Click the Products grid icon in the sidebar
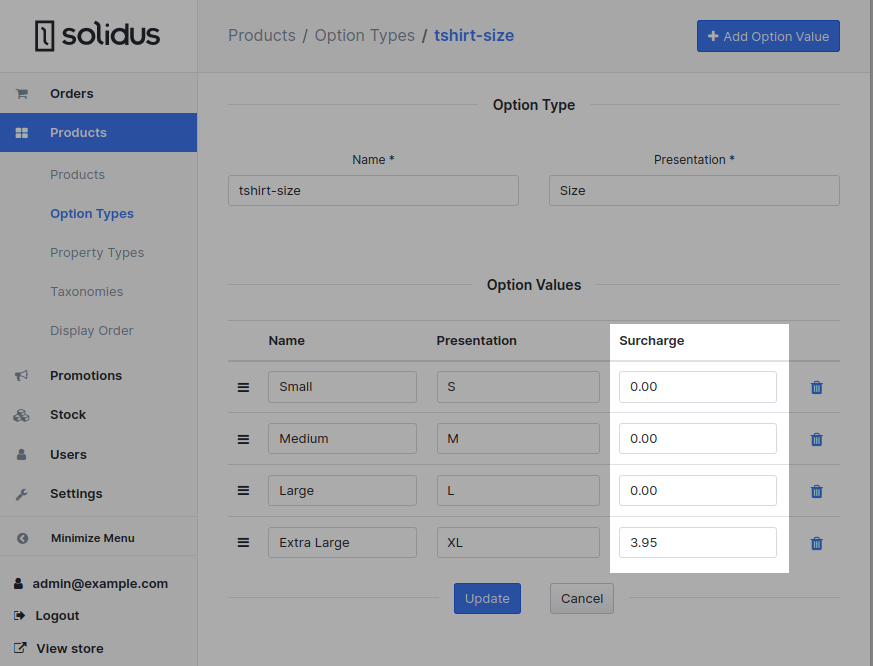 [21, 132]
